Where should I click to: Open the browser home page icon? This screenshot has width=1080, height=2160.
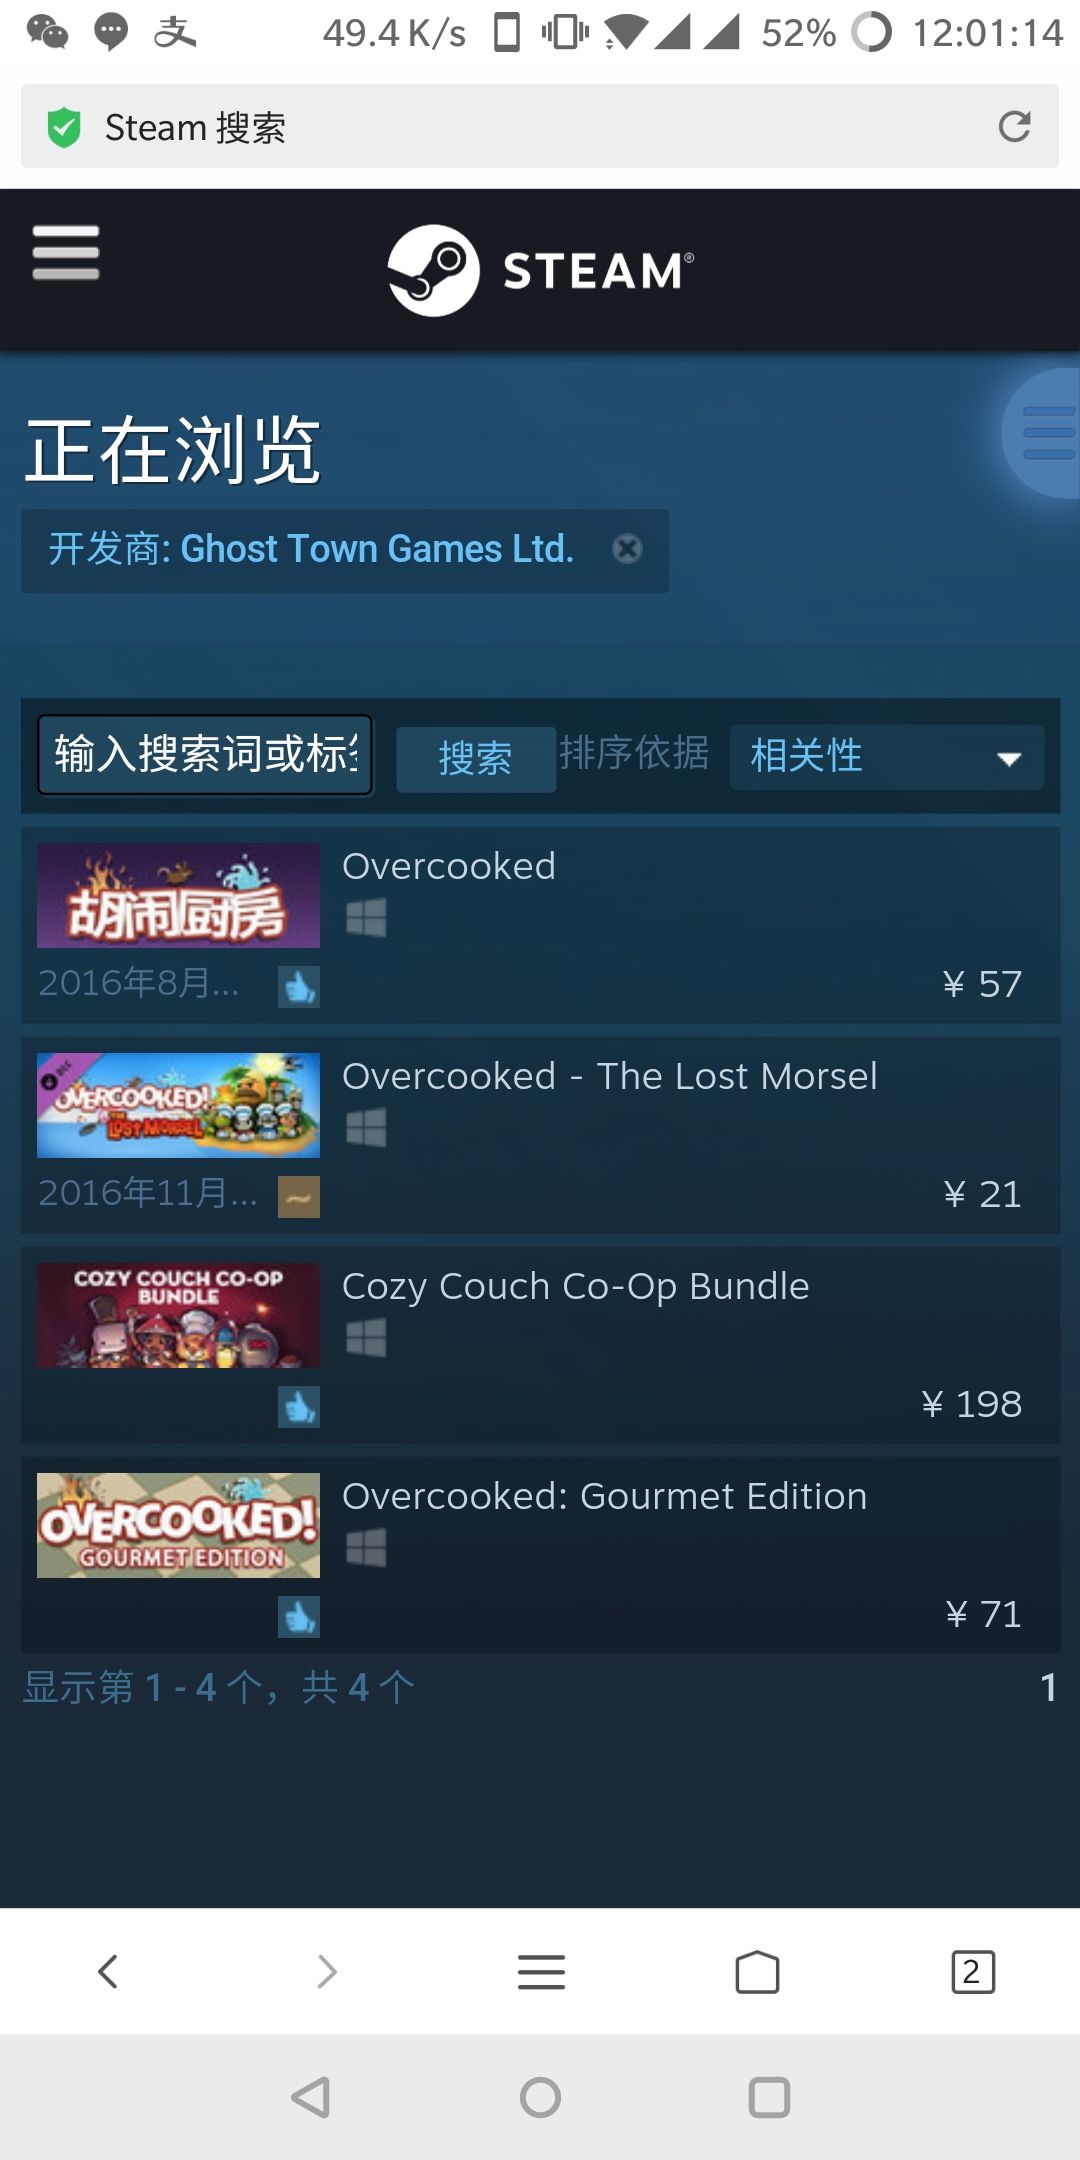pos(757,1972)
